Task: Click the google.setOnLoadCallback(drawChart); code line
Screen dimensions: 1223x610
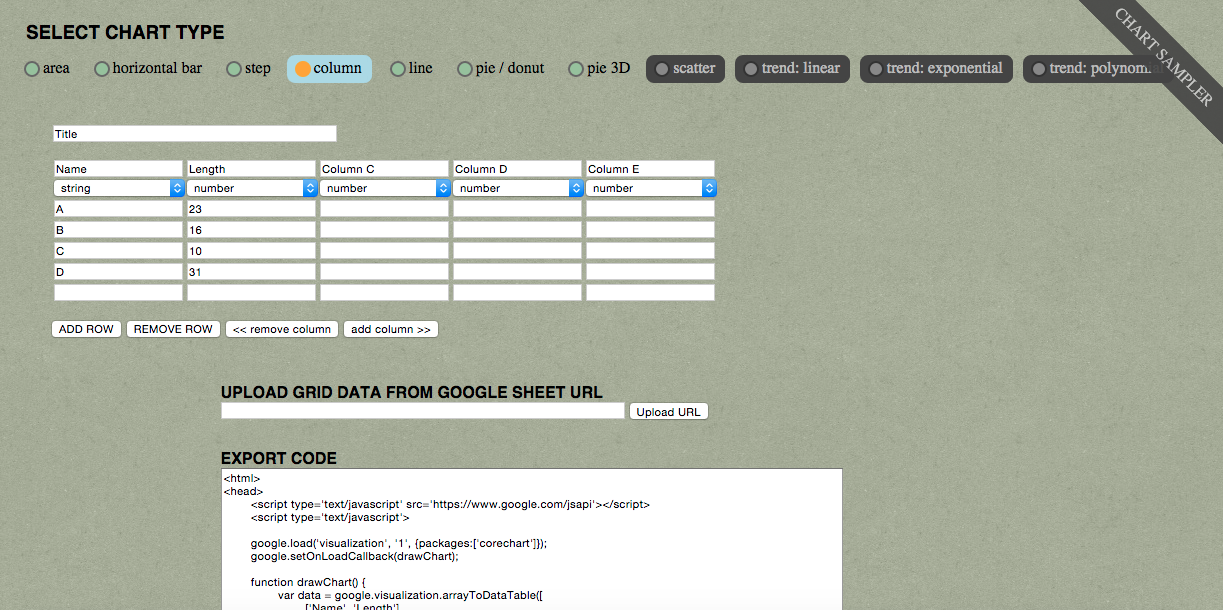Action: tap(354, 556)
